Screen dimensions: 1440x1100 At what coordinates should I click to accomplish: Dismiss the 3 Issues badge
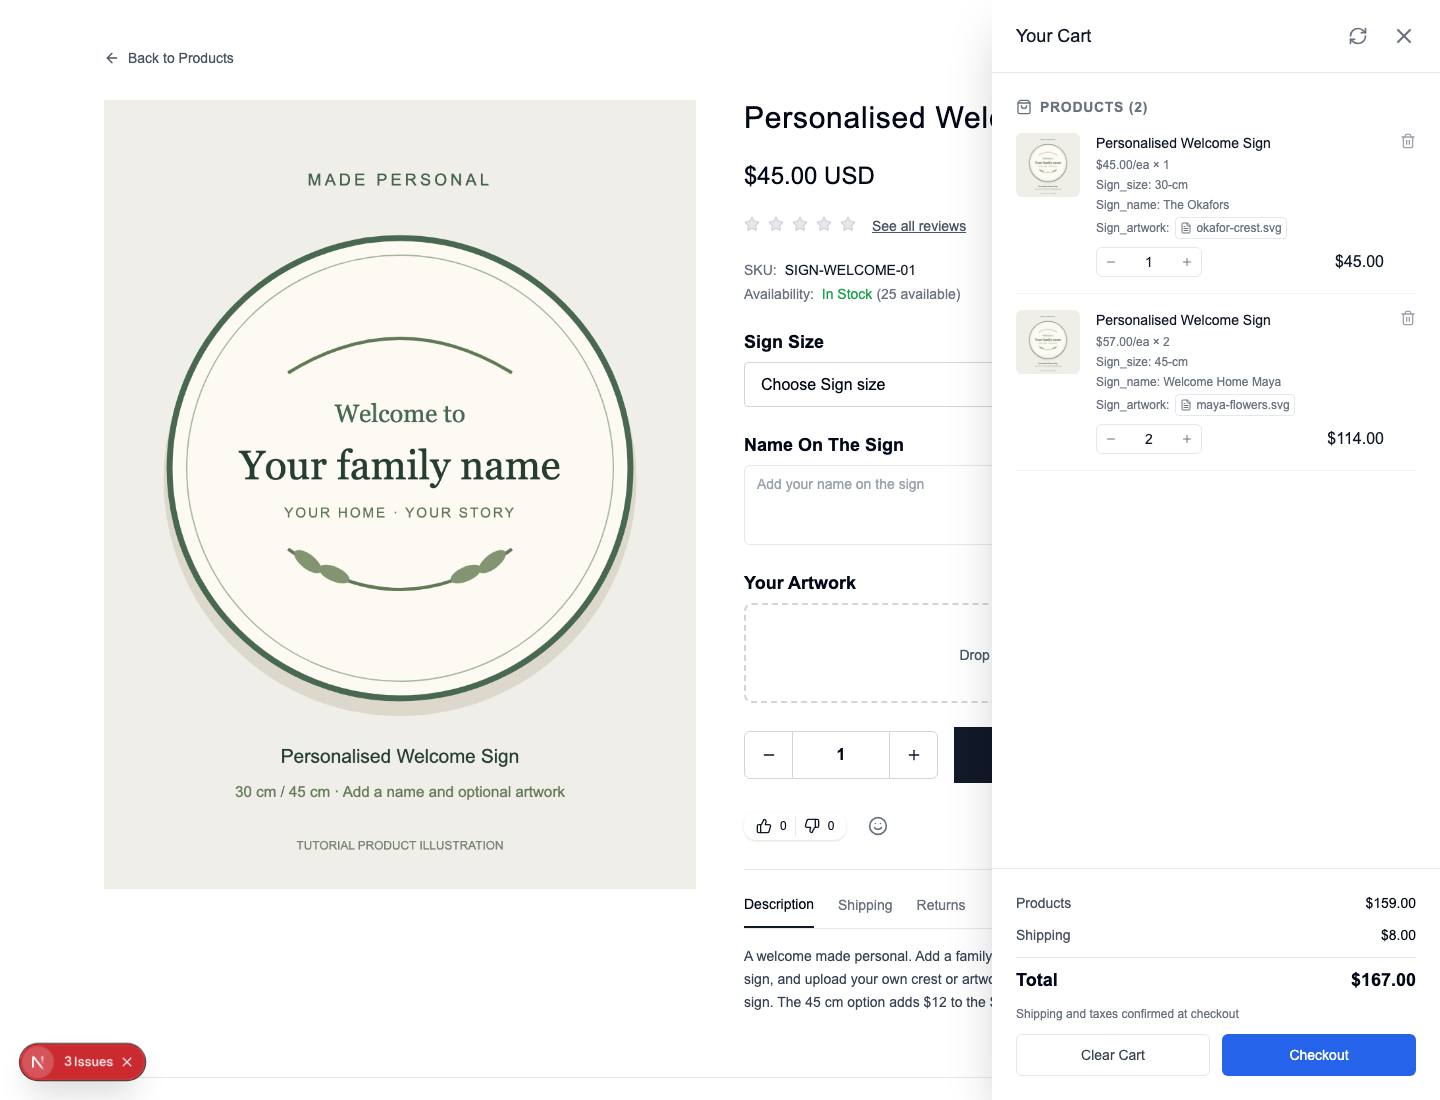(x=127, y=1062)
